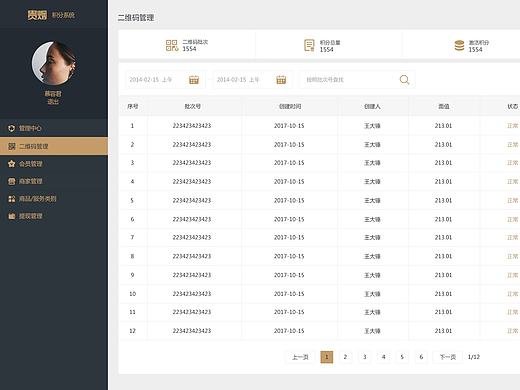The height and width of the screenshot is (390, 520).
Task: Open 商家管理 menu item
Action: point(54,181)
